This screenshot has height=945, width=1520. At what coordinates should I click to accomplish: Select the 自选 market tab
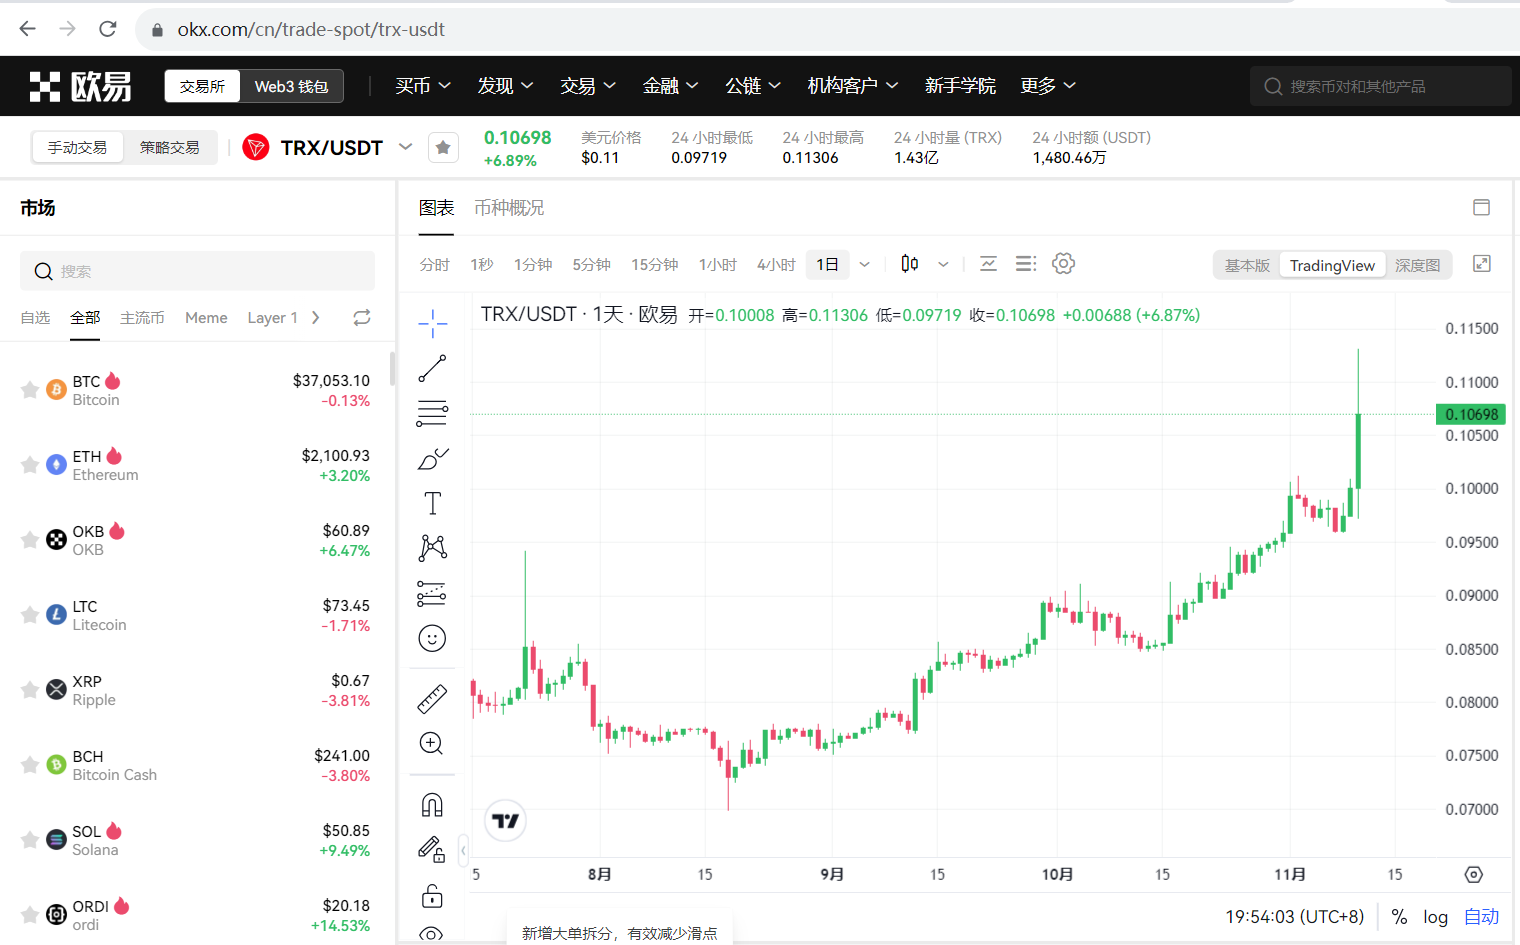click(x=35, y=317)
